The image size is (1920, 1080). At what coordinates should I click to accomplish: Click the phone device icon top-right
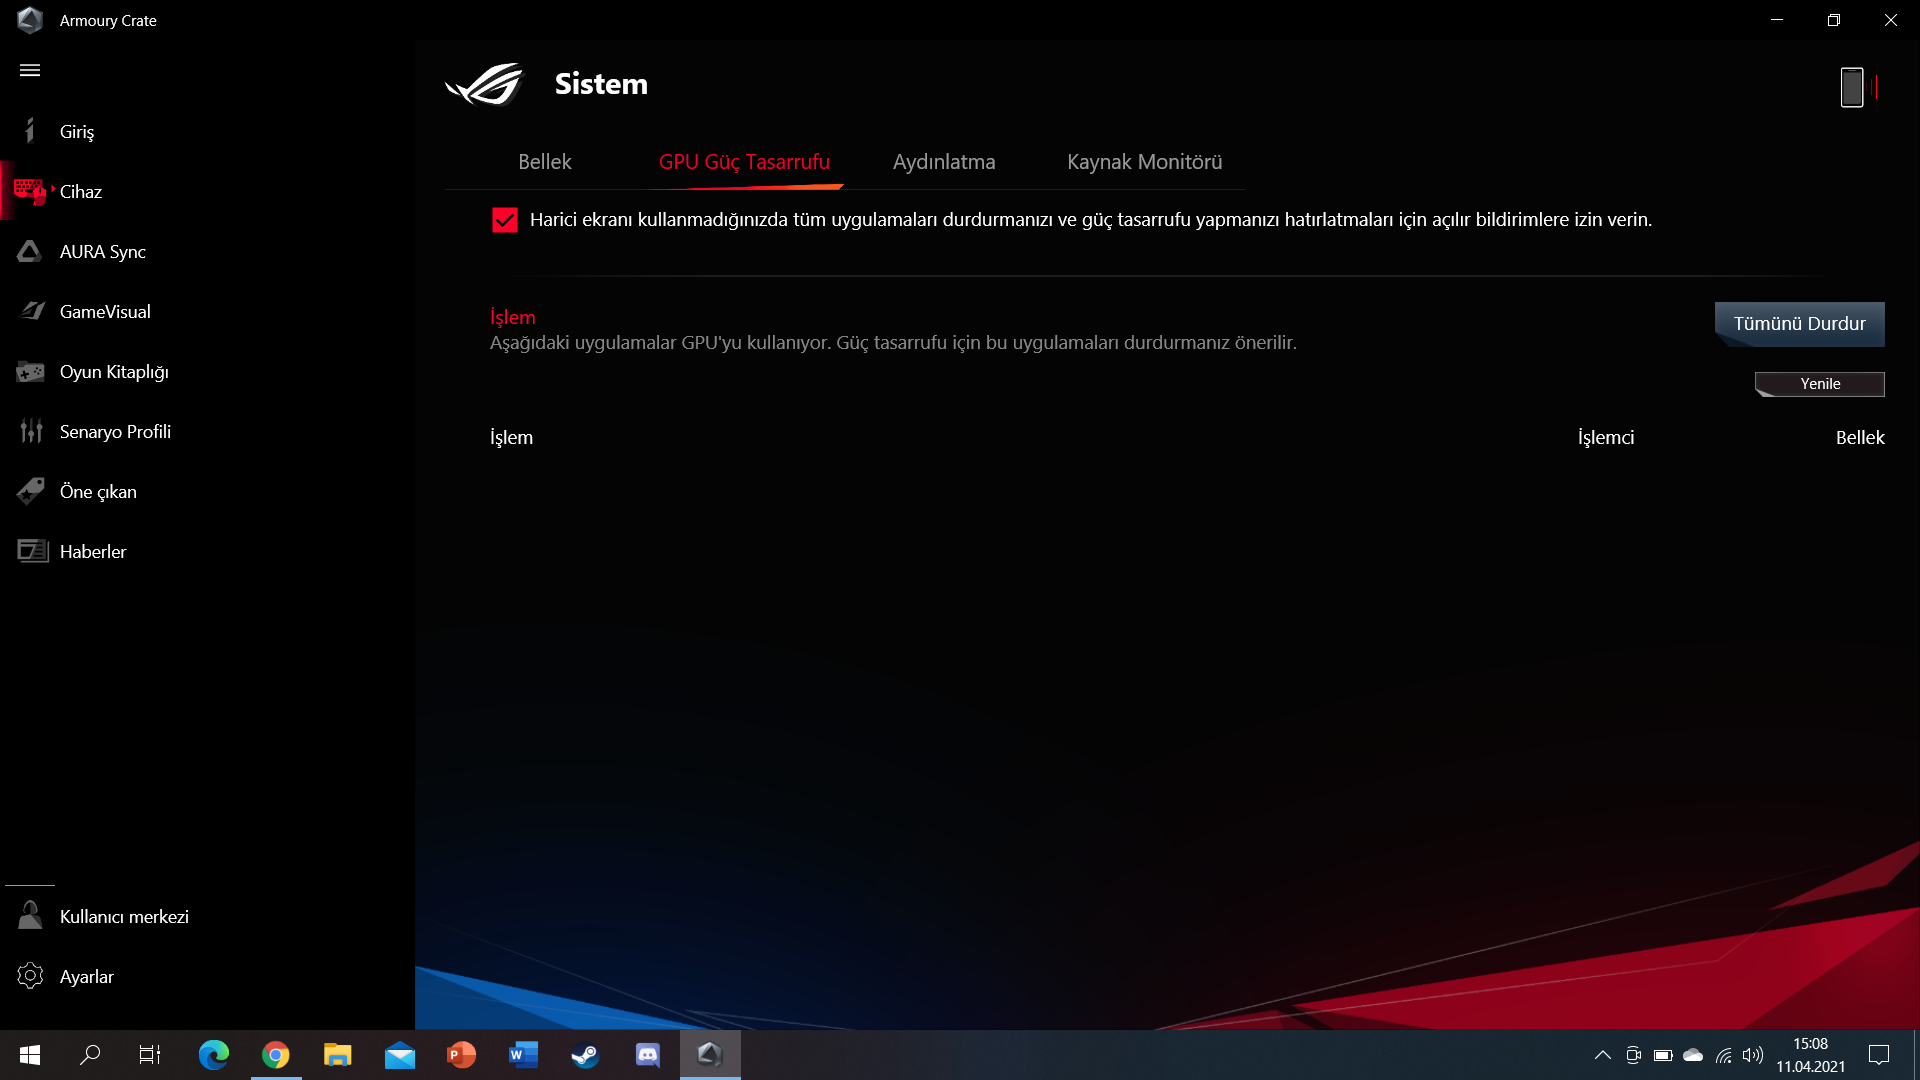tap(1852, 87)
